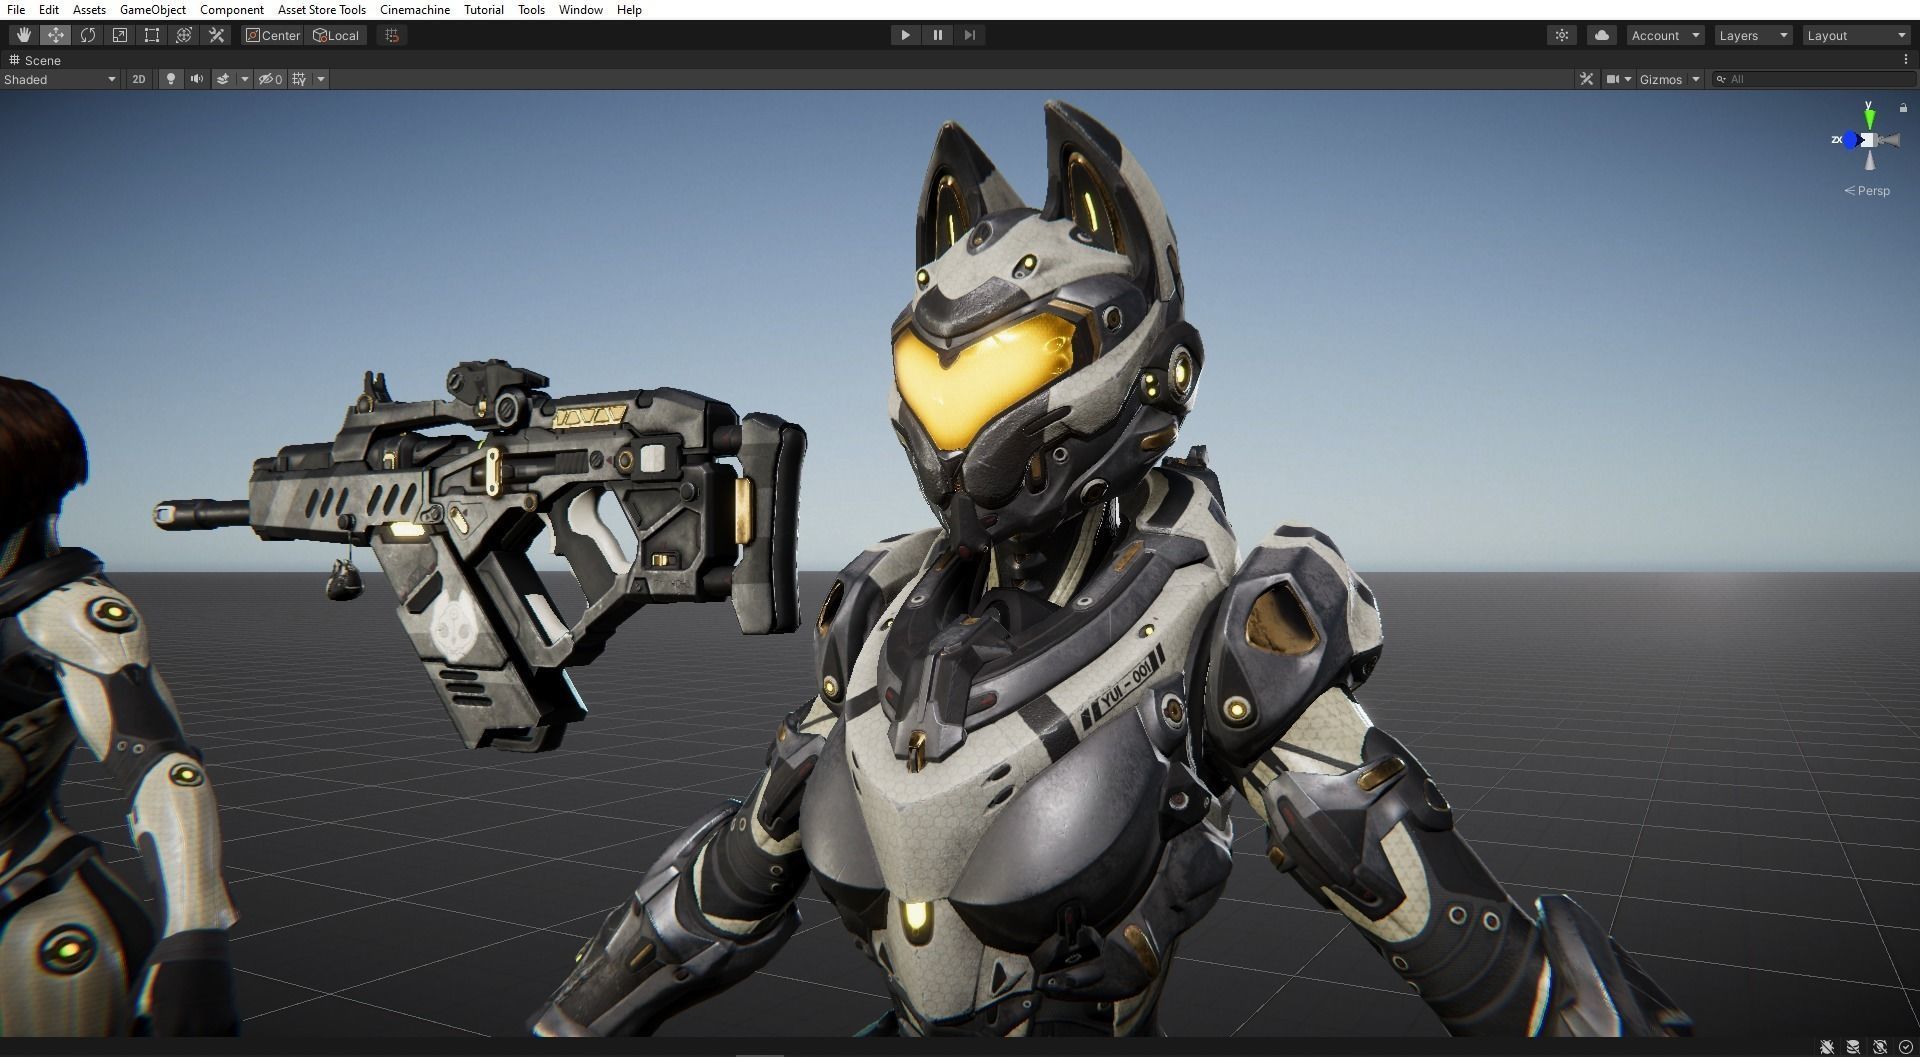
Task: Toggle the Gizmos button
Action: pos(1661,79)
